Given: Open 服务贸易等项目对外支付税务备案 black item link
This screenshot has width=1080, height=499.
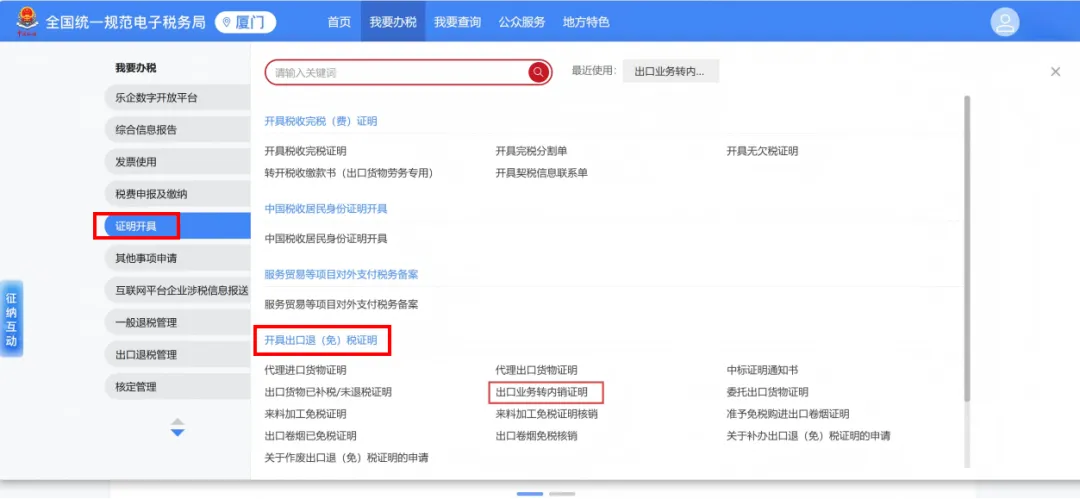Looking at the screenshot, I should pyautogui.click(x=341, y=304).
